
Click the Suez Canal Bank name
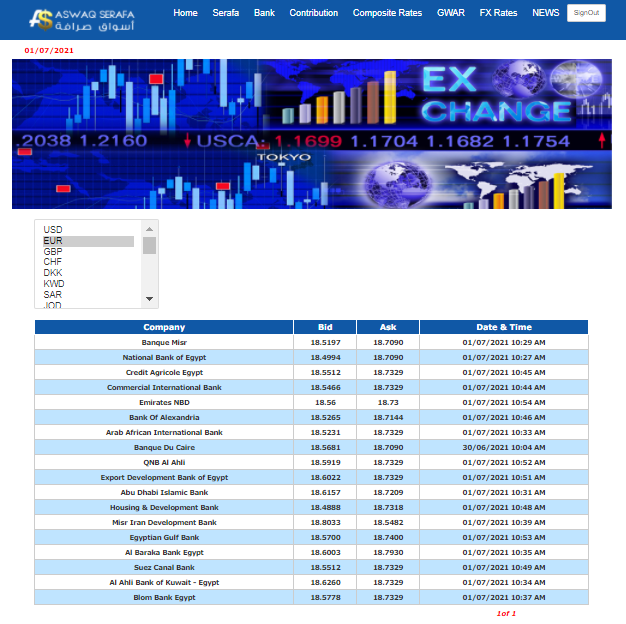(164, 567)
